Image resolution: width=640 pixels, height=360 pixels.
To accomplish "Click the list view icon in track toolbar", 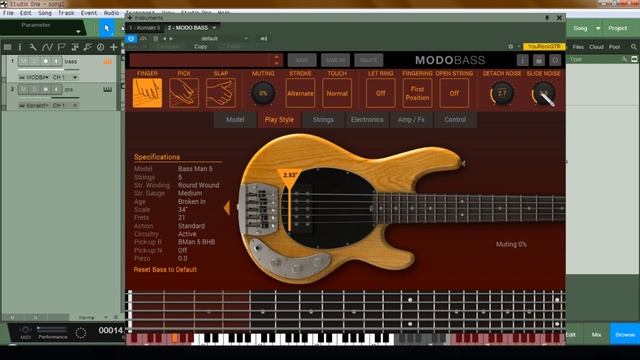I will point(7,47).
